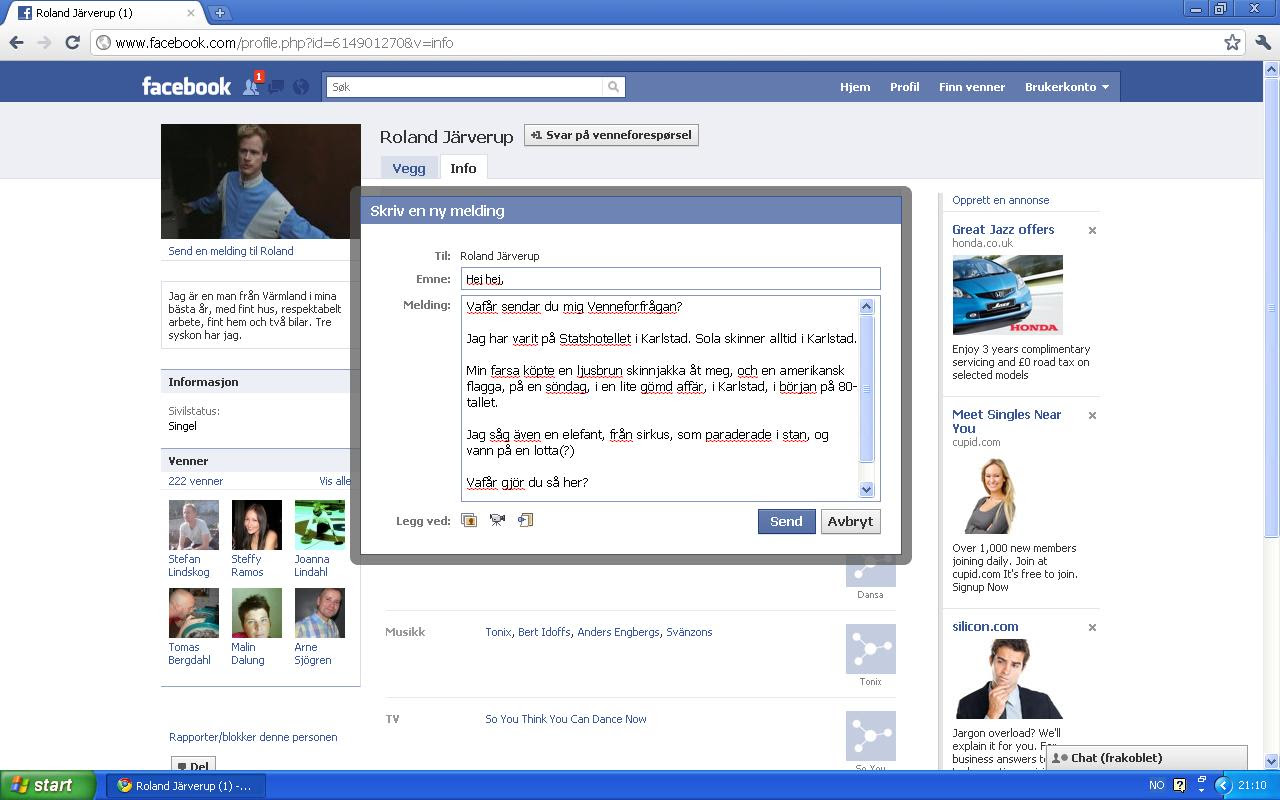1280x800 pixels.
Task: Click Windows Start button
Action: point(48,785)
